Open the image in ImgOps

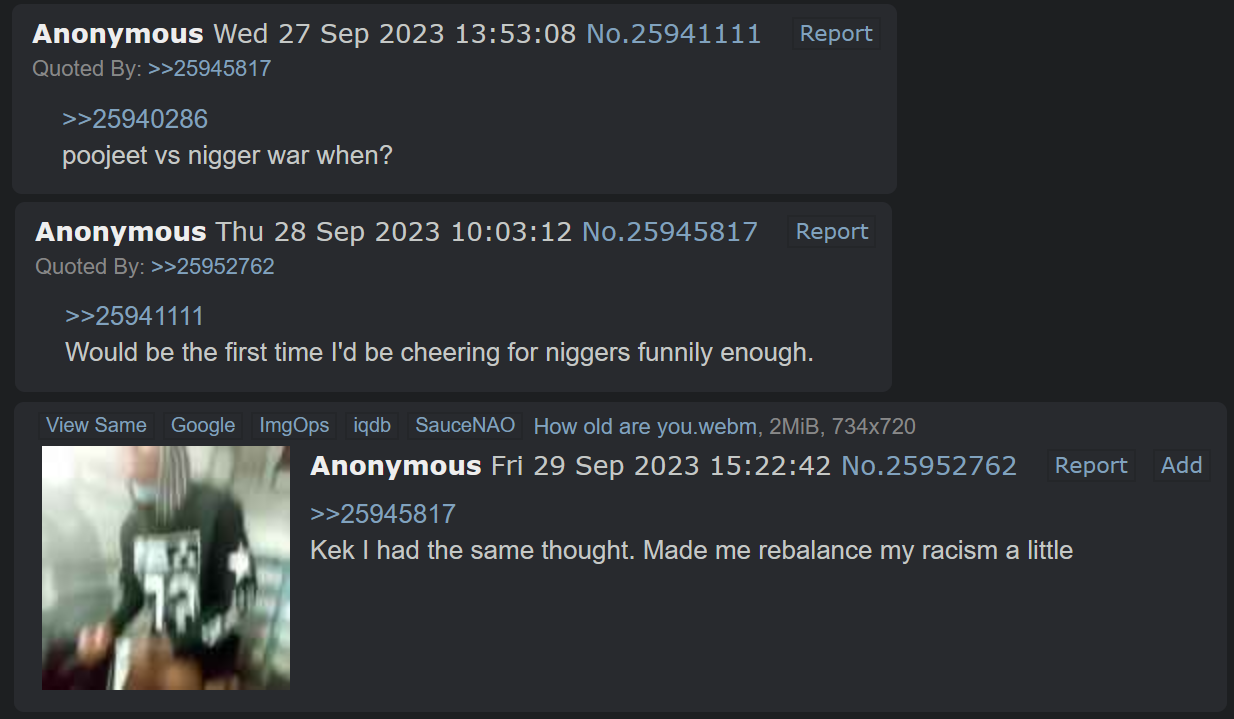294,425
